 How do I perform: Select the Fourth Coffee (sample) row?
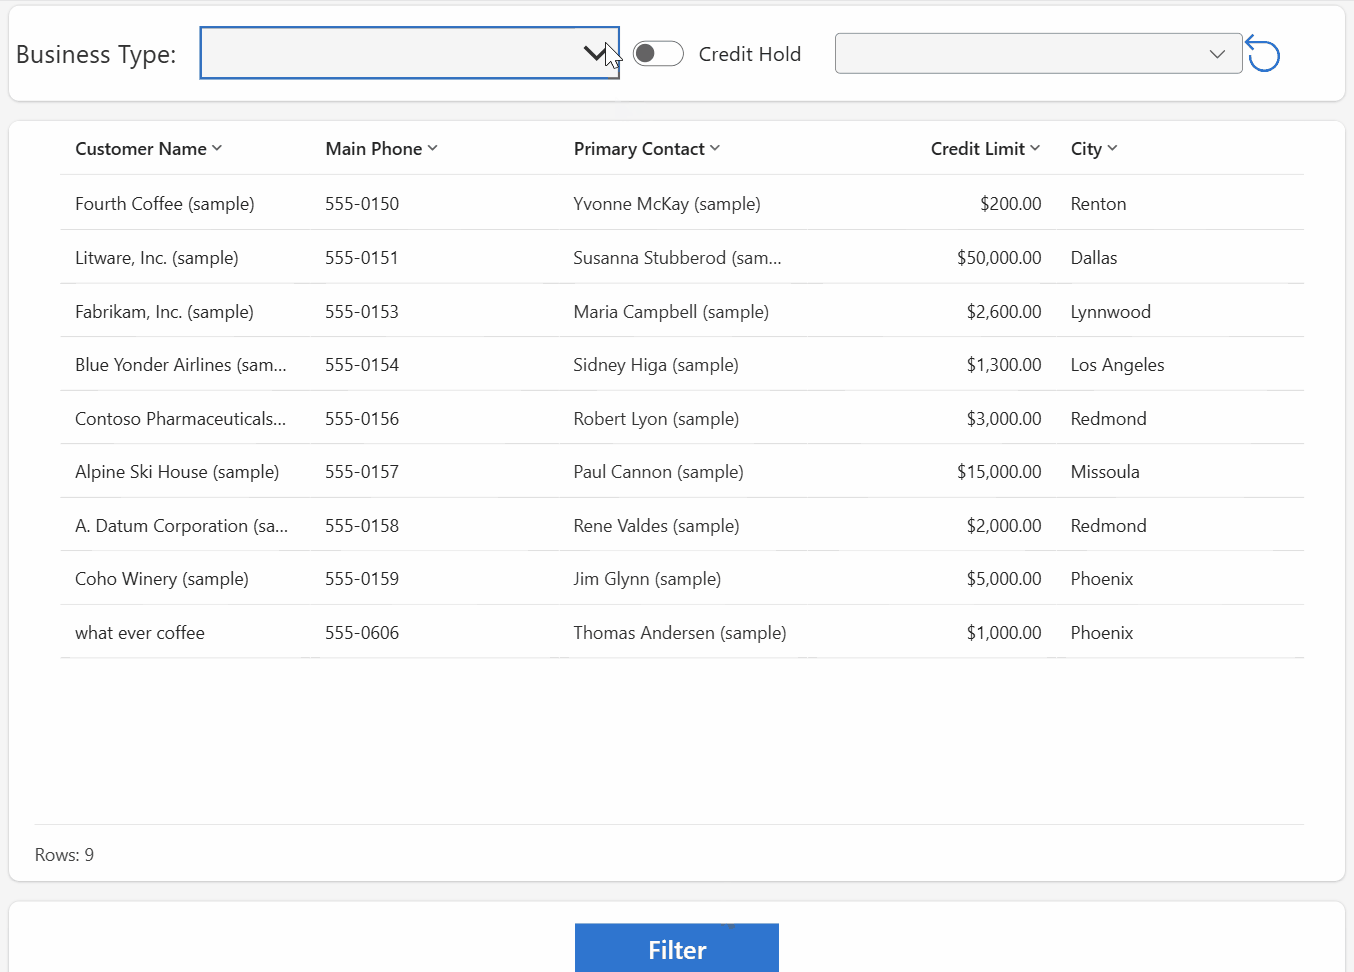[x=165, y=204]
